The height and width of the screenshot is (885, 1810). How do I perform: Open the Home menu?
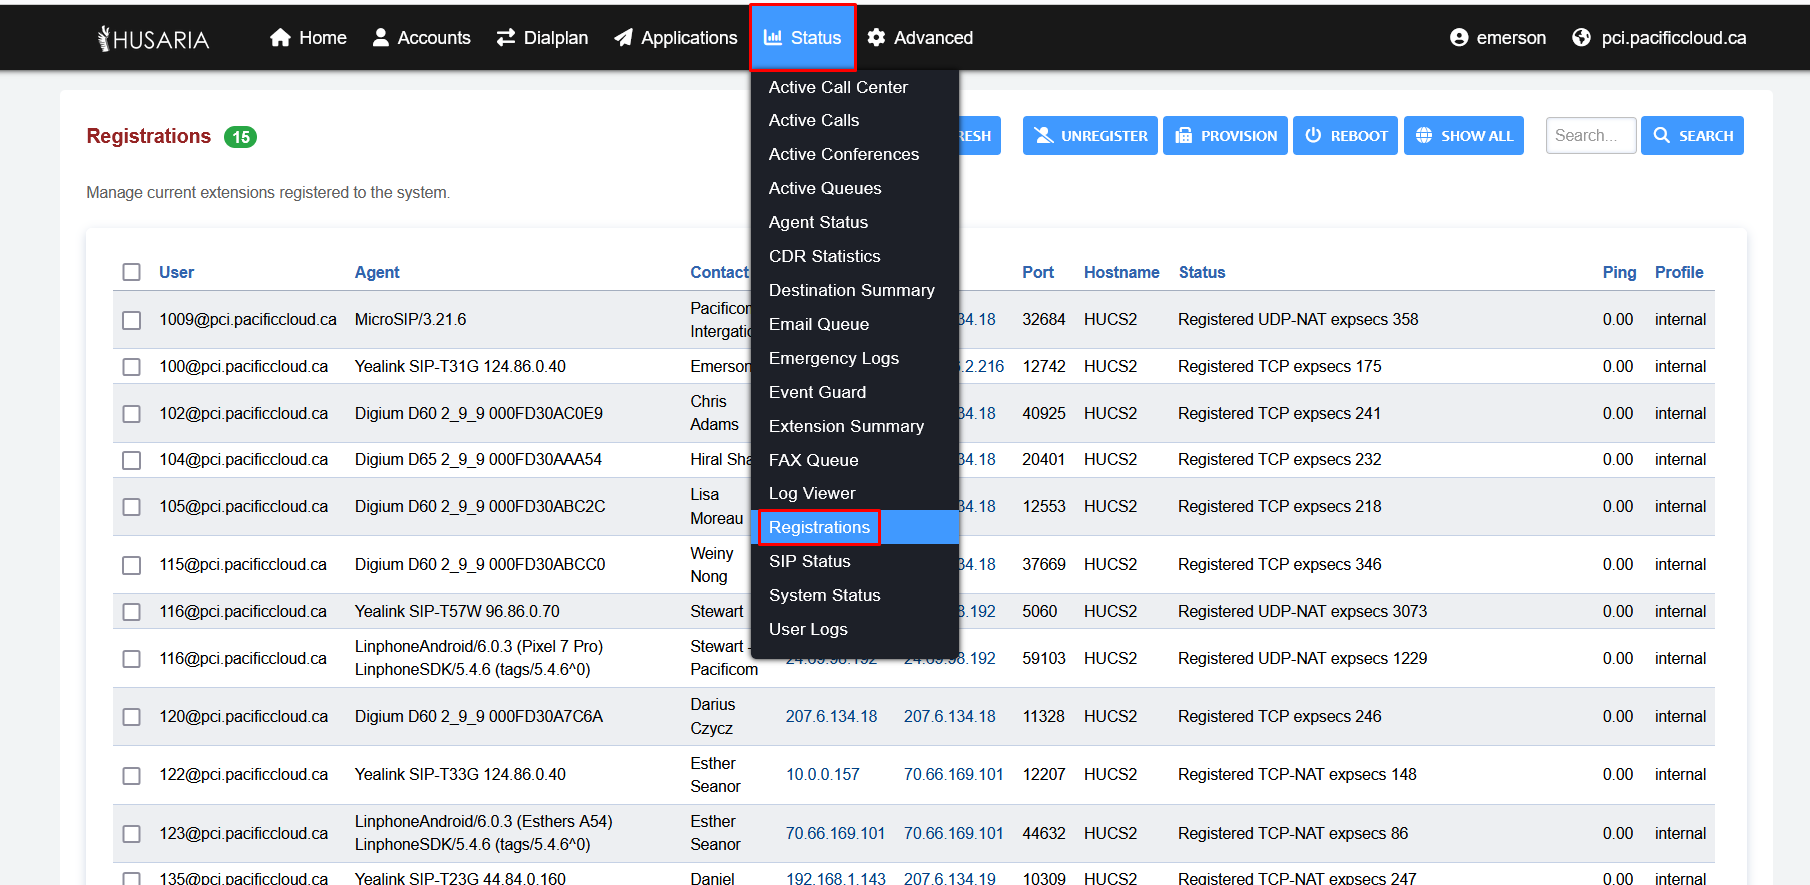pyautogui.click(x=308, y=38)
